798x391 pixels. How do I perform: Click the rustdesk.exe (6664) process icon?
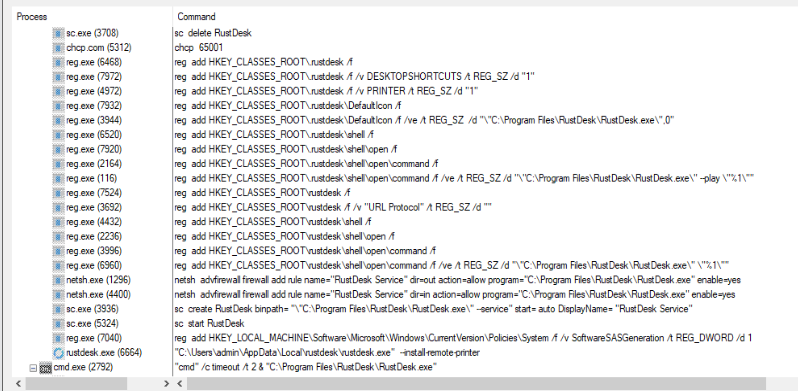59,353
